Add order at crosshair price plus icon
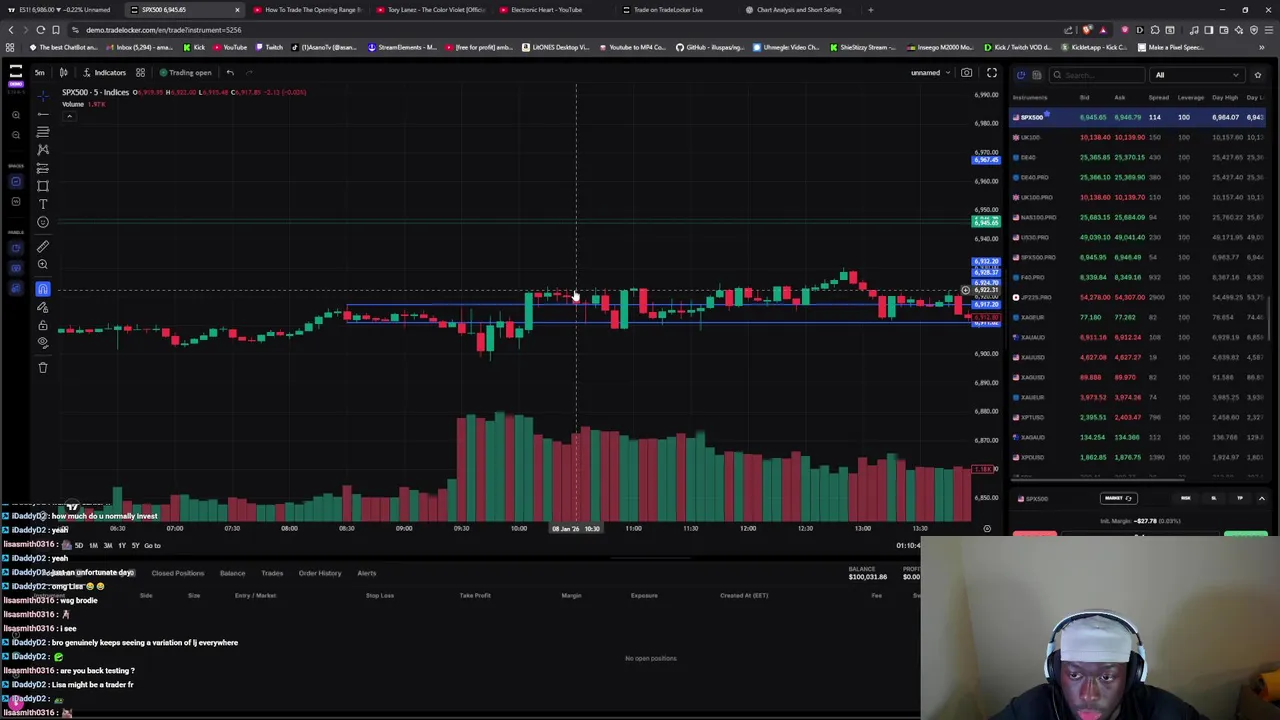The height and width of the screenshot is (720, 1280). click(966, 291)
